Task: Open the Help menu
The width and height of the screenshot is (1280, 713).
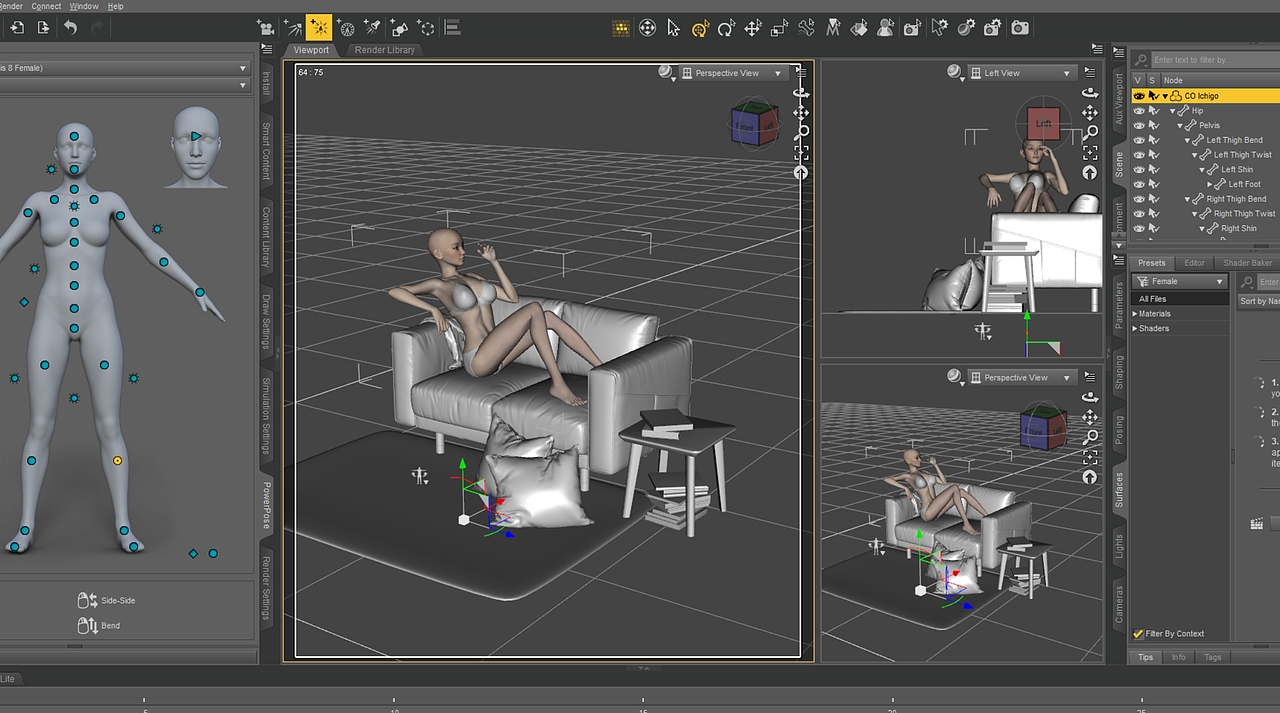Action: click(x=115, y=6)
